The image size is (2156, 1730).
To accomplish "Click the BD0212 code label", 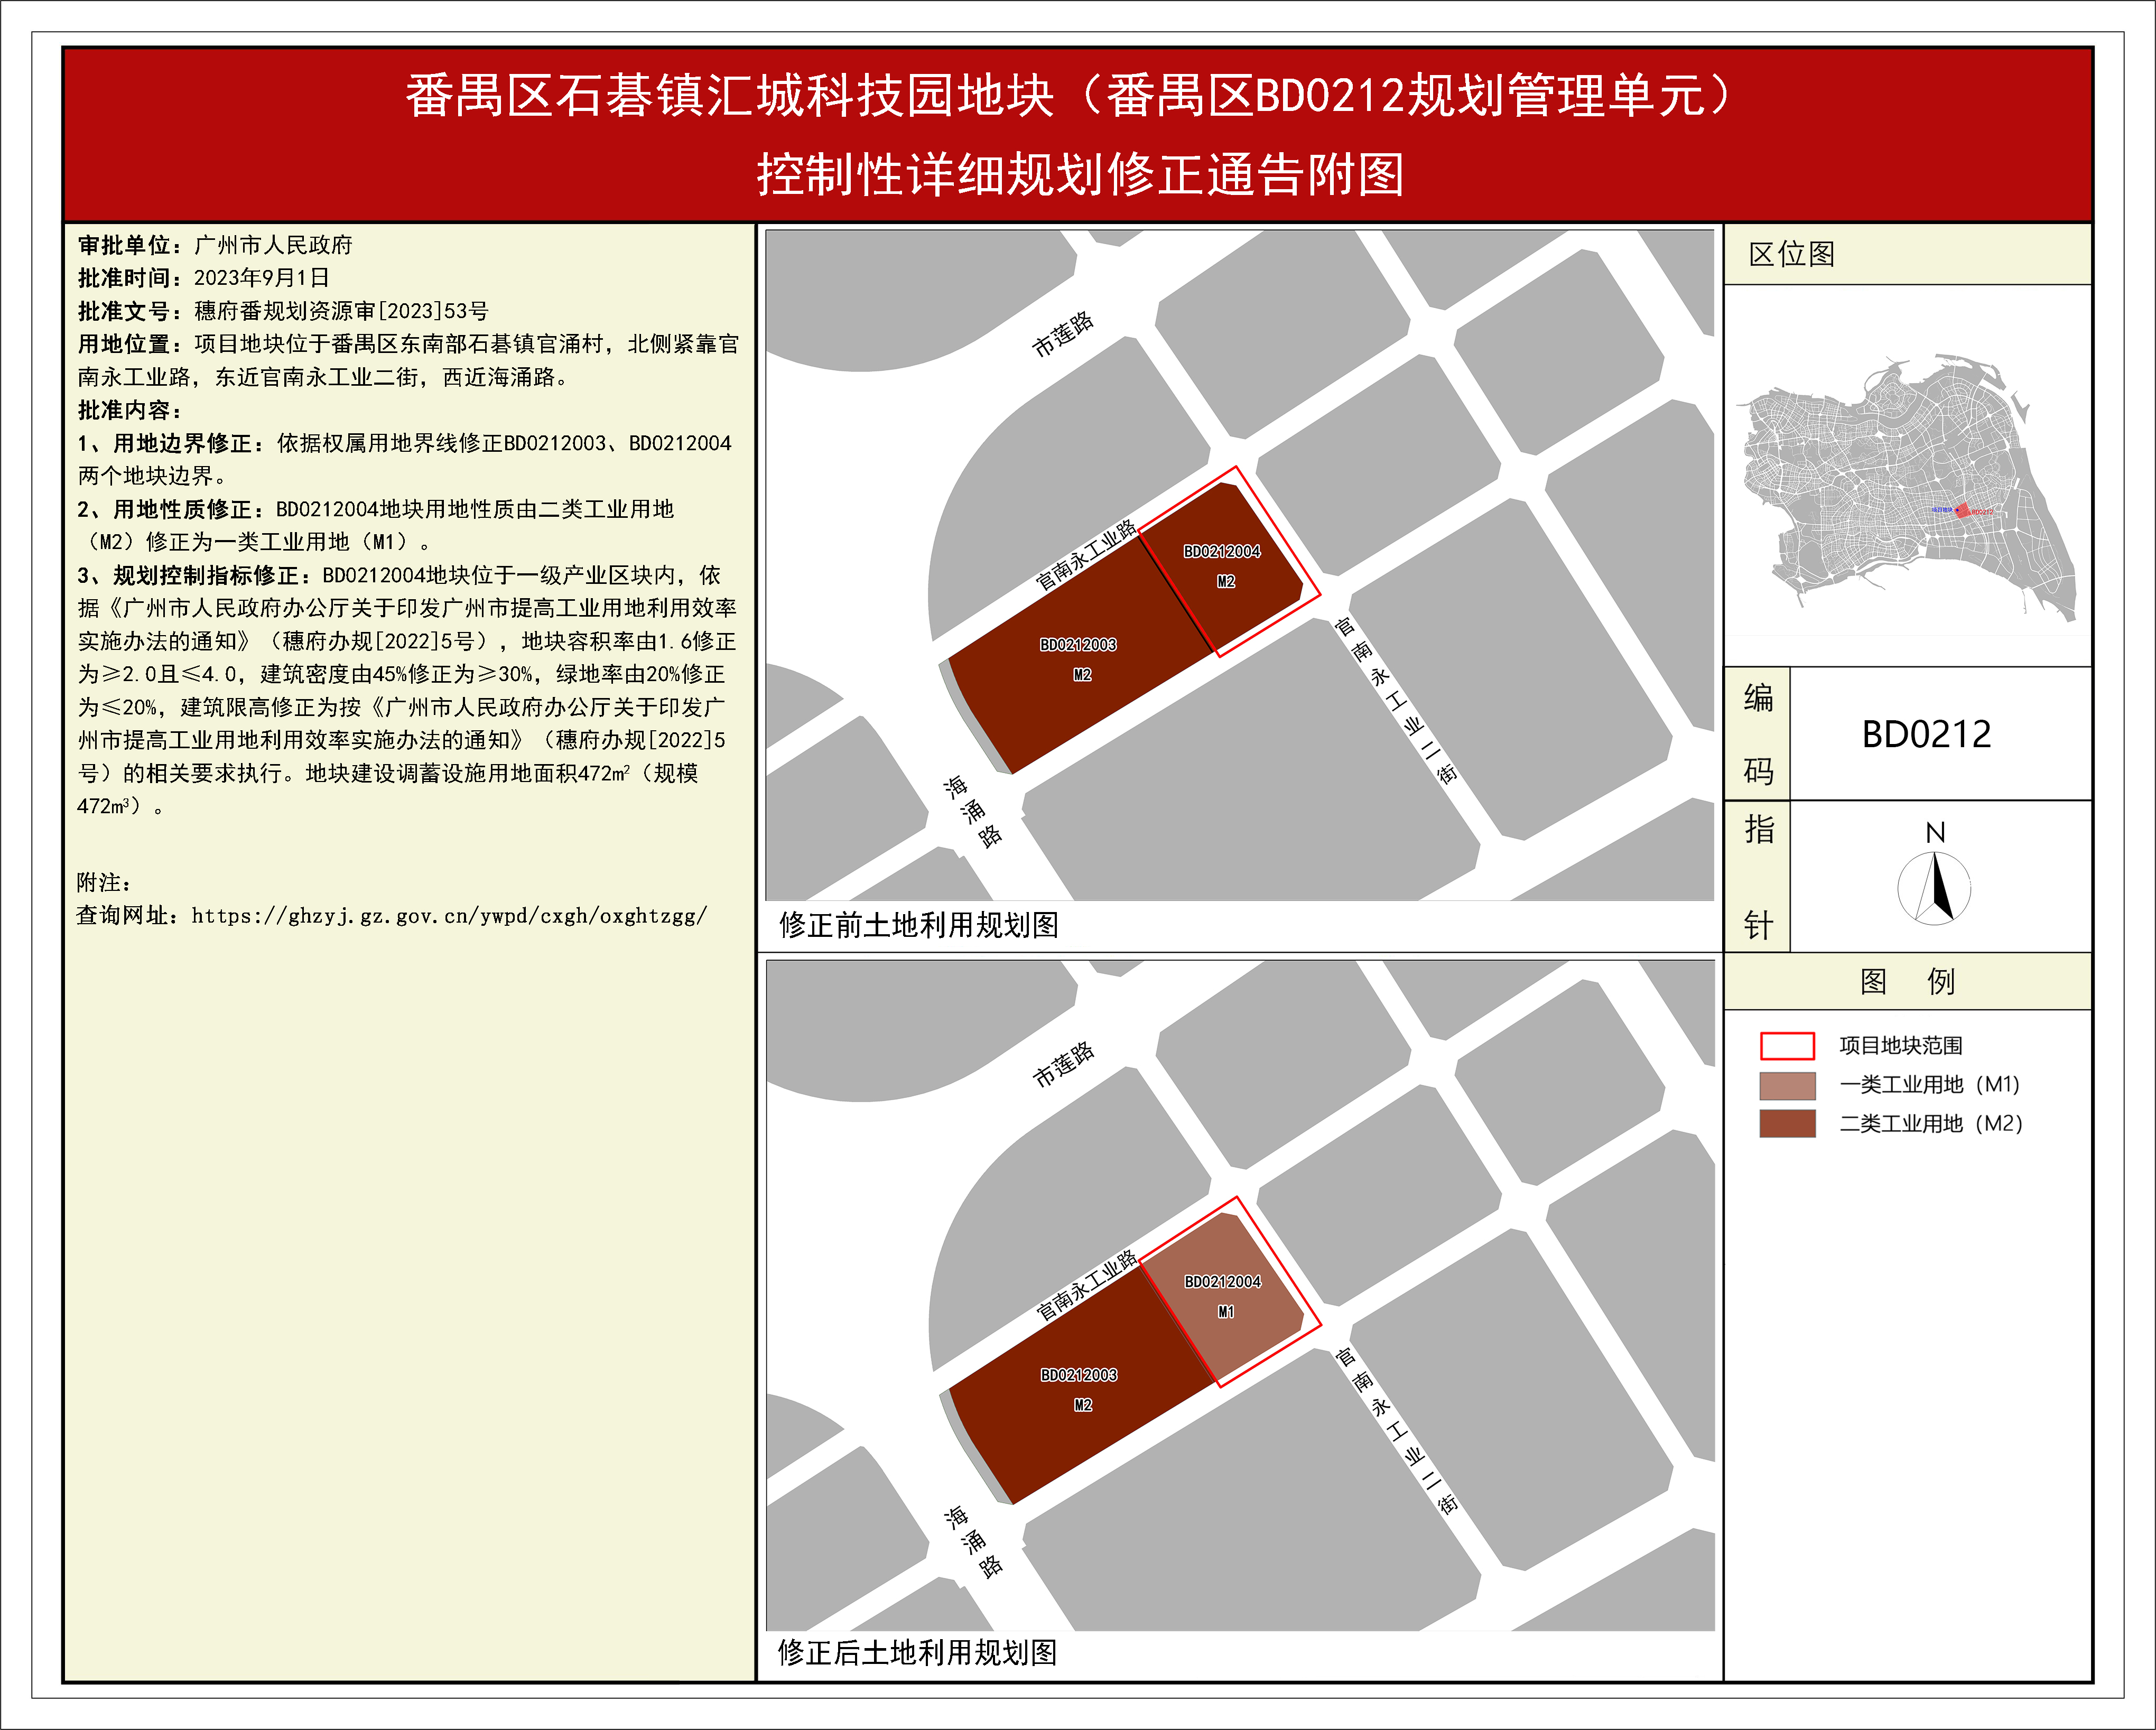I will tap(1926, 735).
